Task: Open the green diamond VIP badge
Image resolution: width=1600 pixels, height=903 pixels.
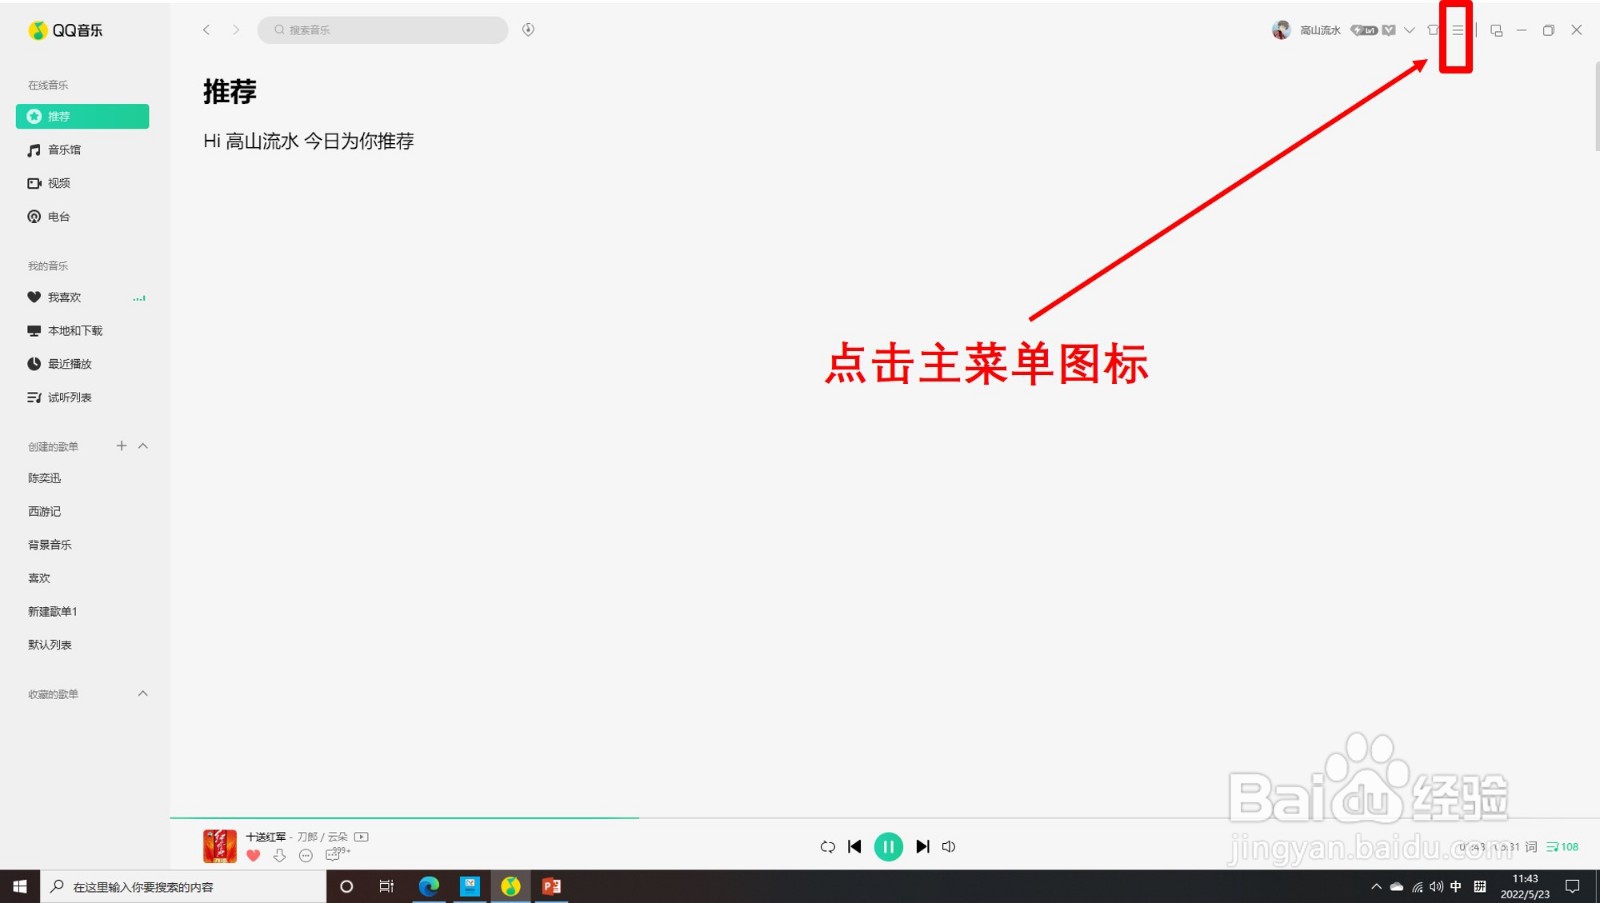Action: click(1389, 30)
